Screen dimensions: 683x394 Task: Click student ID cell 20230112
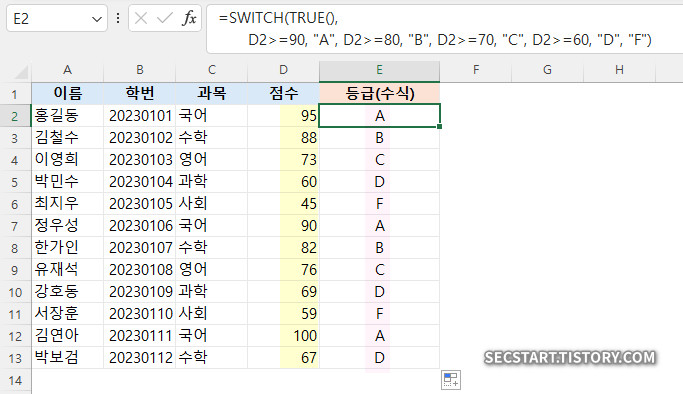[139, 357]
